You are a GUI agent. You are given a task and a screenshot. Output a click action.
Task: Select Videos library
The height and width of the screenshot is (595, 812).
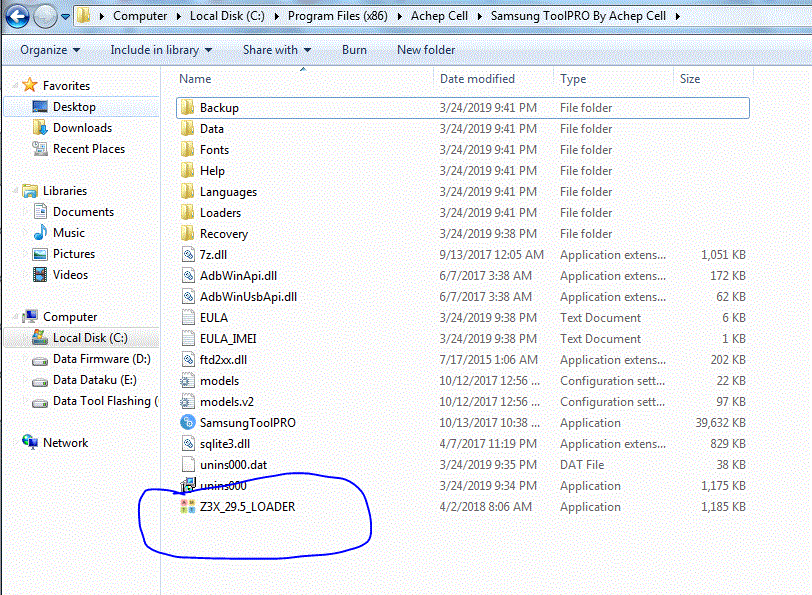(x=70, y=275)
